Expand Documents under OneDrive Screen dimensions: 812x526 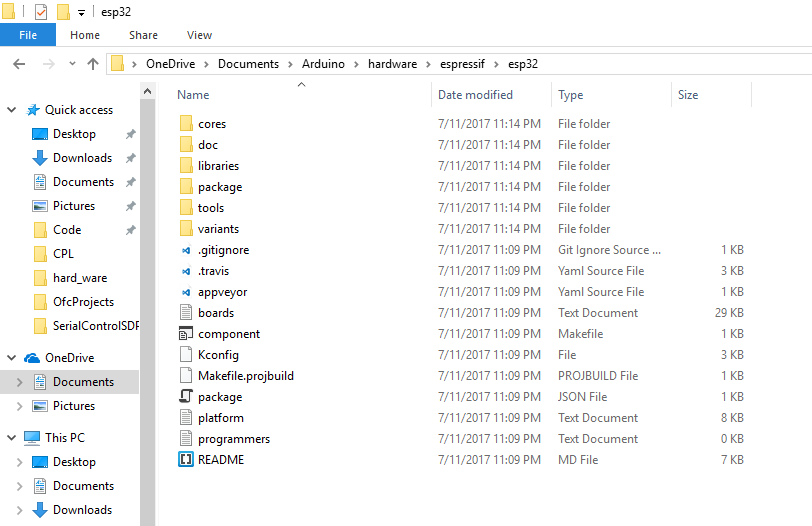[x=20, y=382]
